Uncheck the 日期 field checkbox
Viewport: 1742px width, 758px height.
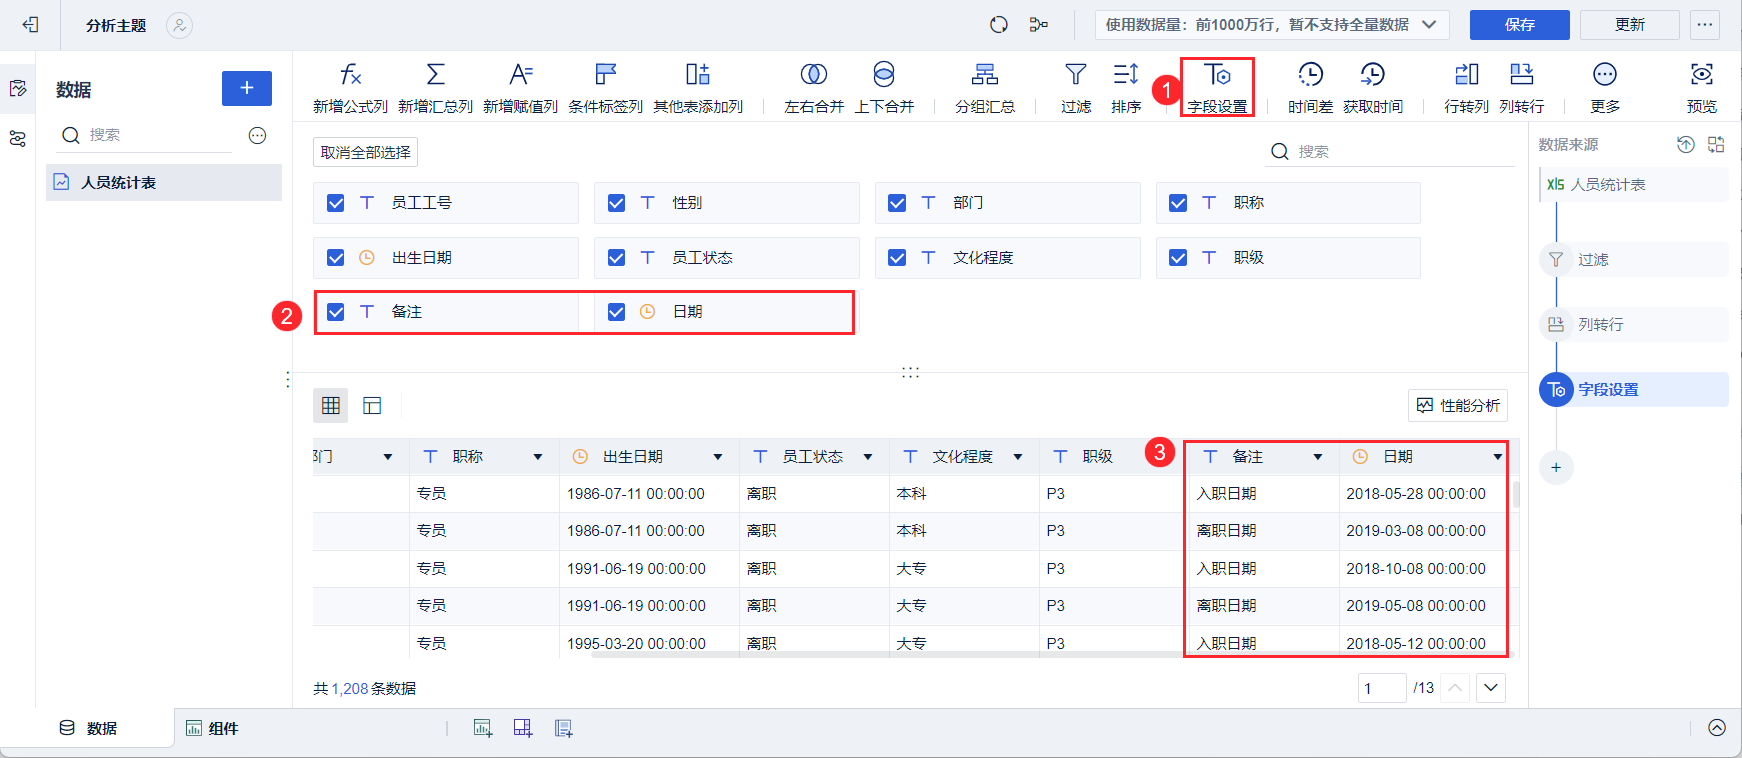coord(617,312)
